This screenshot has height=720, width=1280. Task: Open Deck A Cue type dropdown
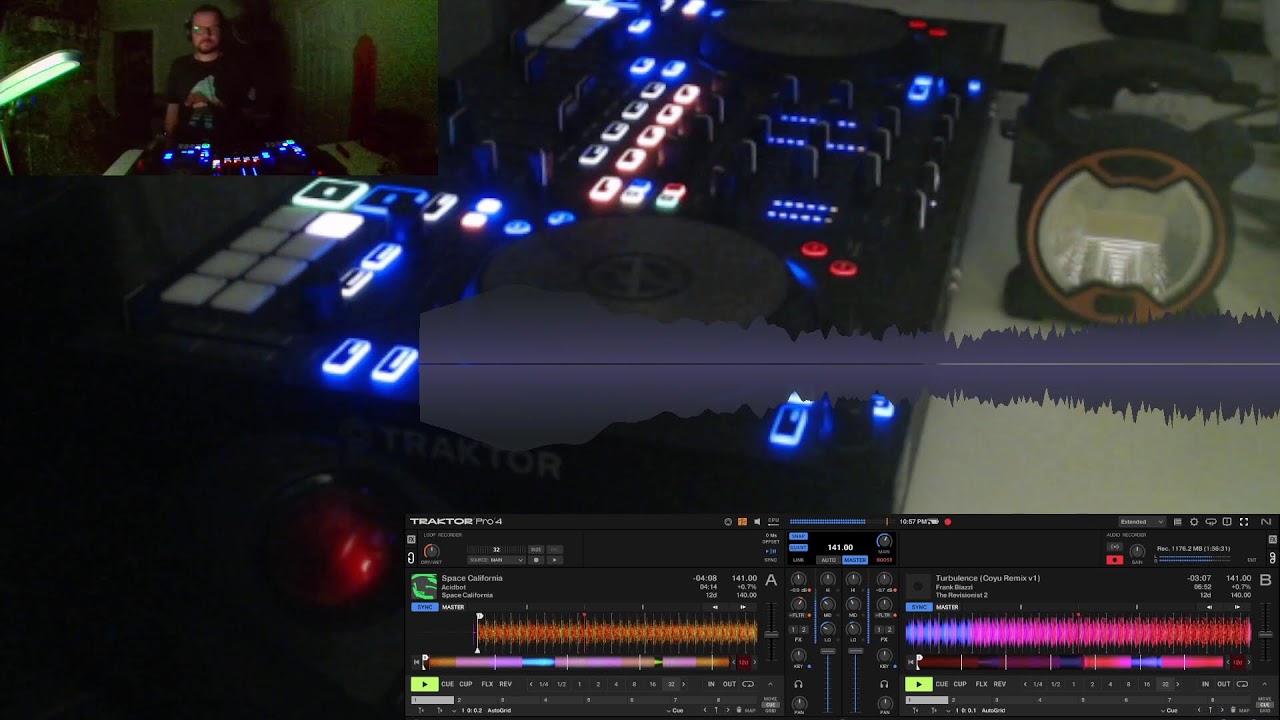pos(675,710)
